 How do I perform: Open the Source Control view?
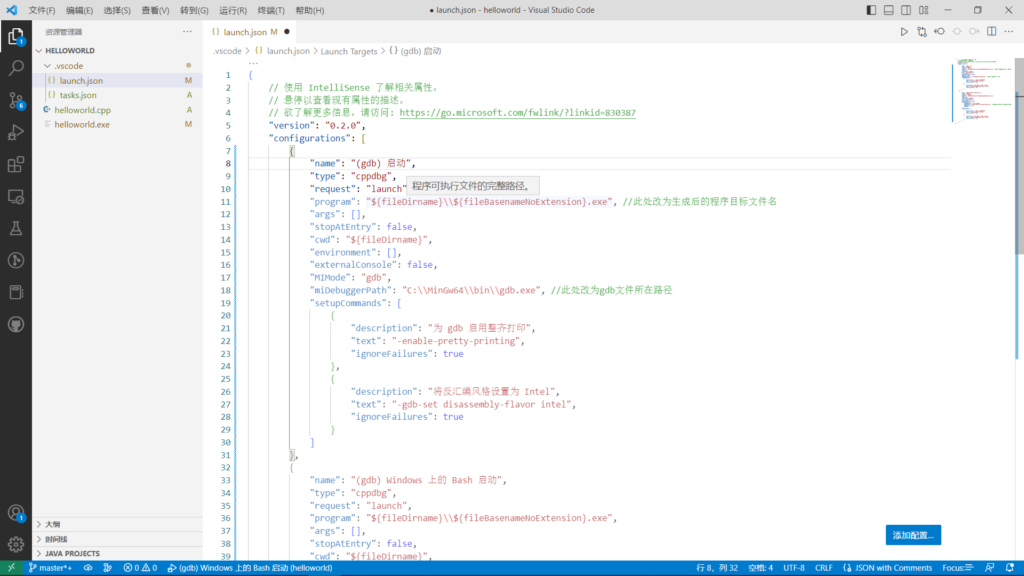(16, 100)
